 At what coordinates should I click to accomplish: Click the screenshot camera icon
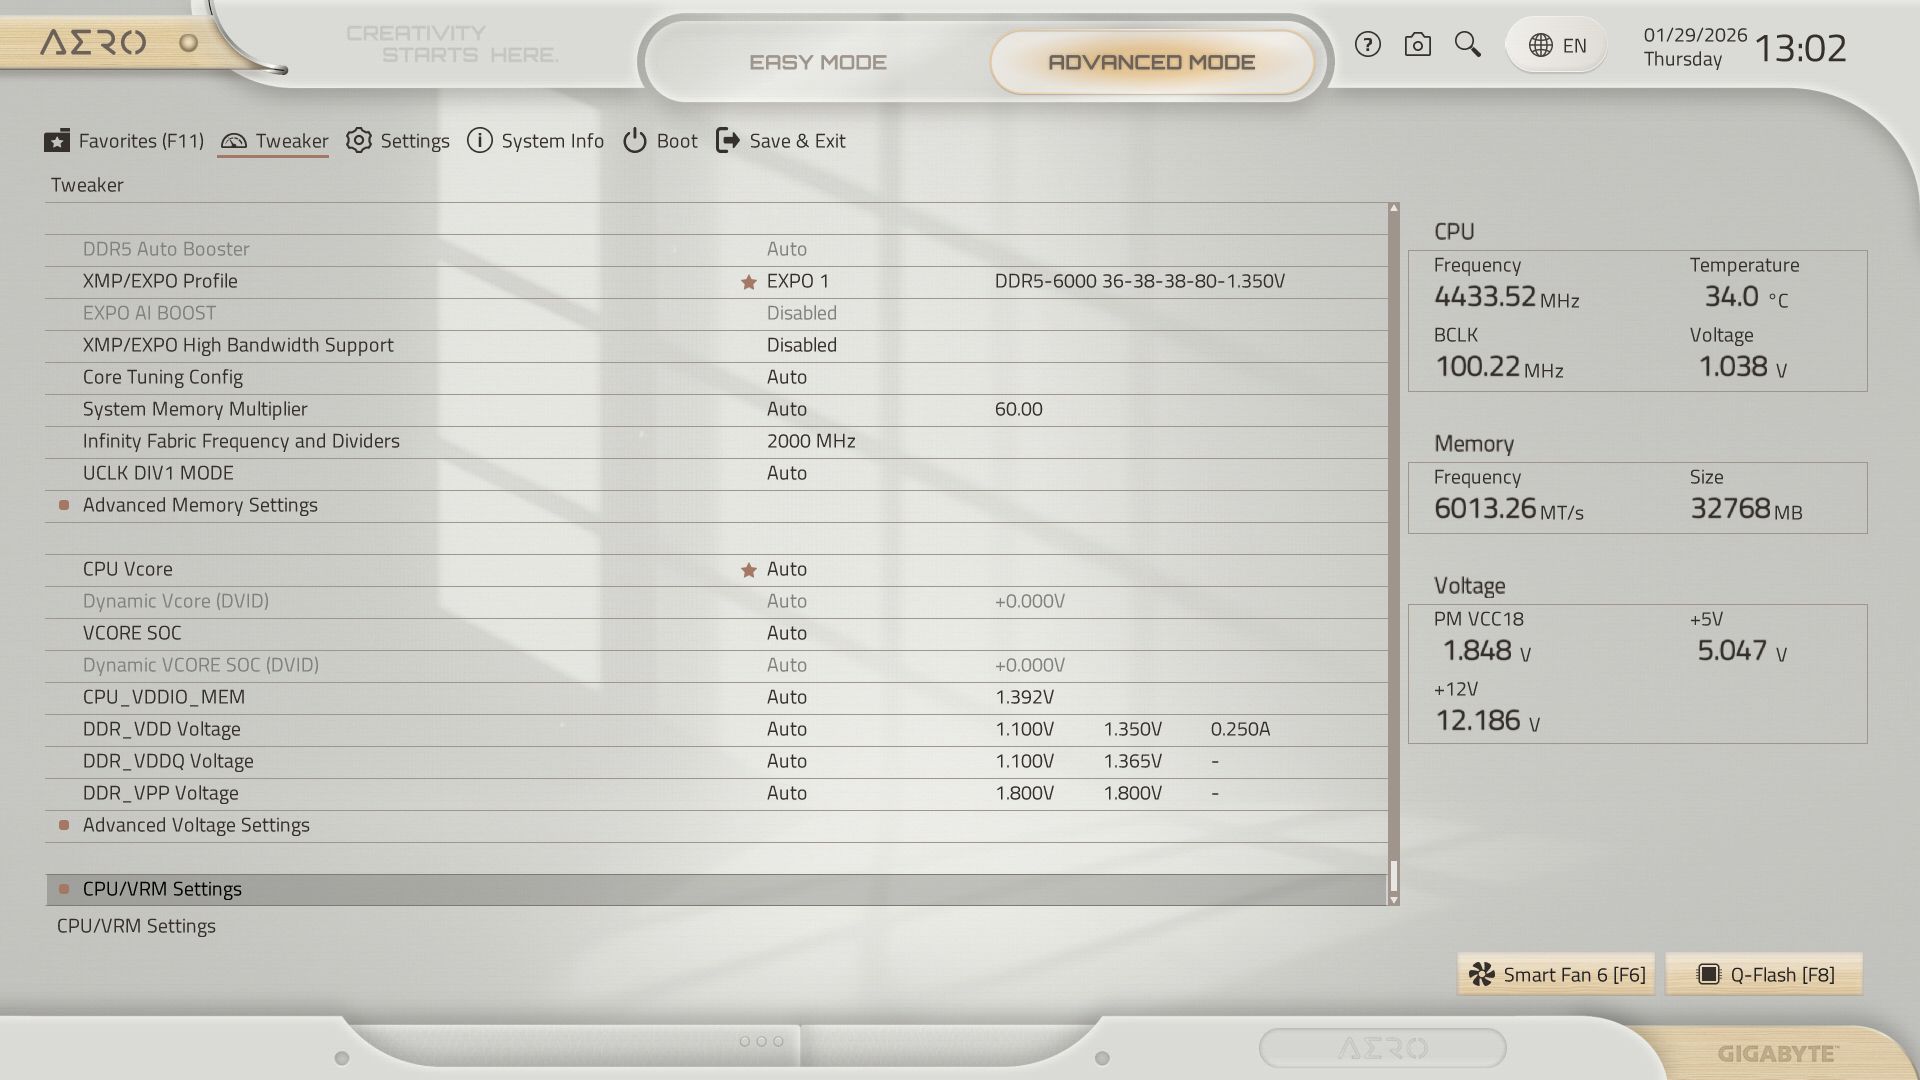coord(1417,45)
